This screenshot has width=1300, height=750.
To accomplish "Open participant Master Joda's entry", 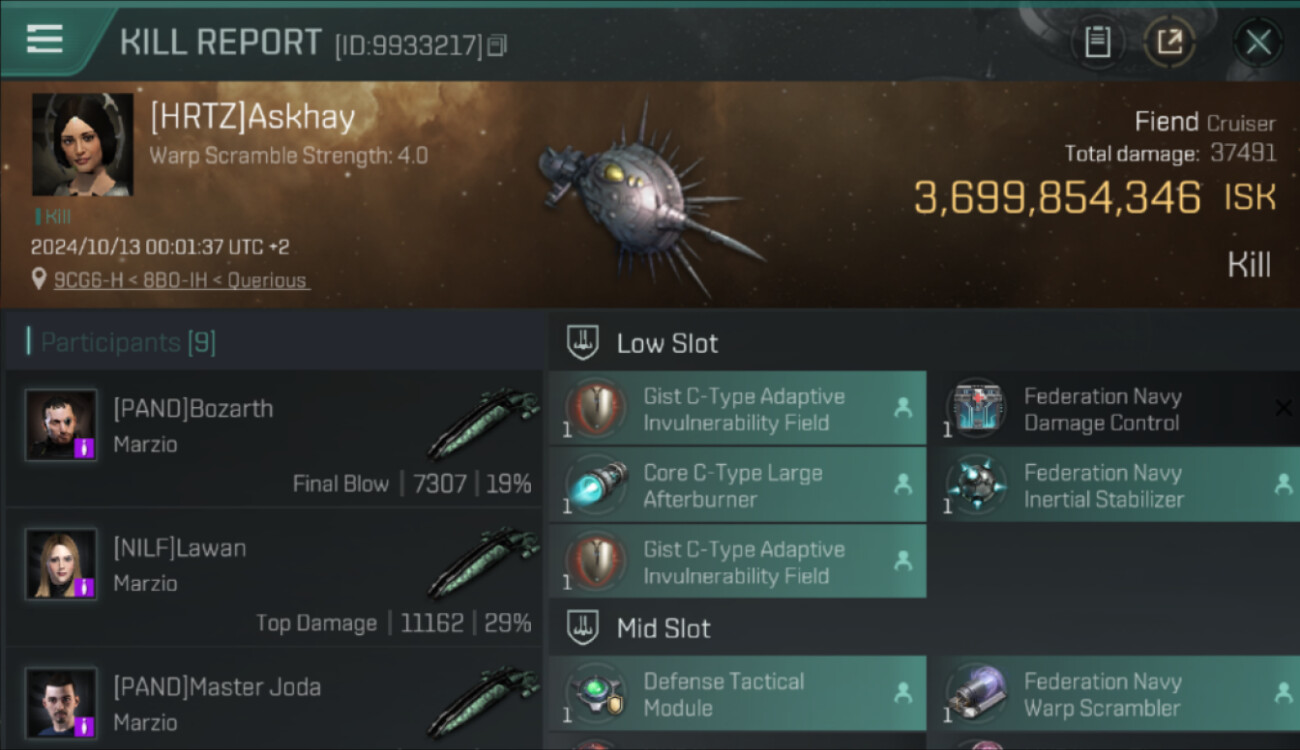I will coord(275,700).
